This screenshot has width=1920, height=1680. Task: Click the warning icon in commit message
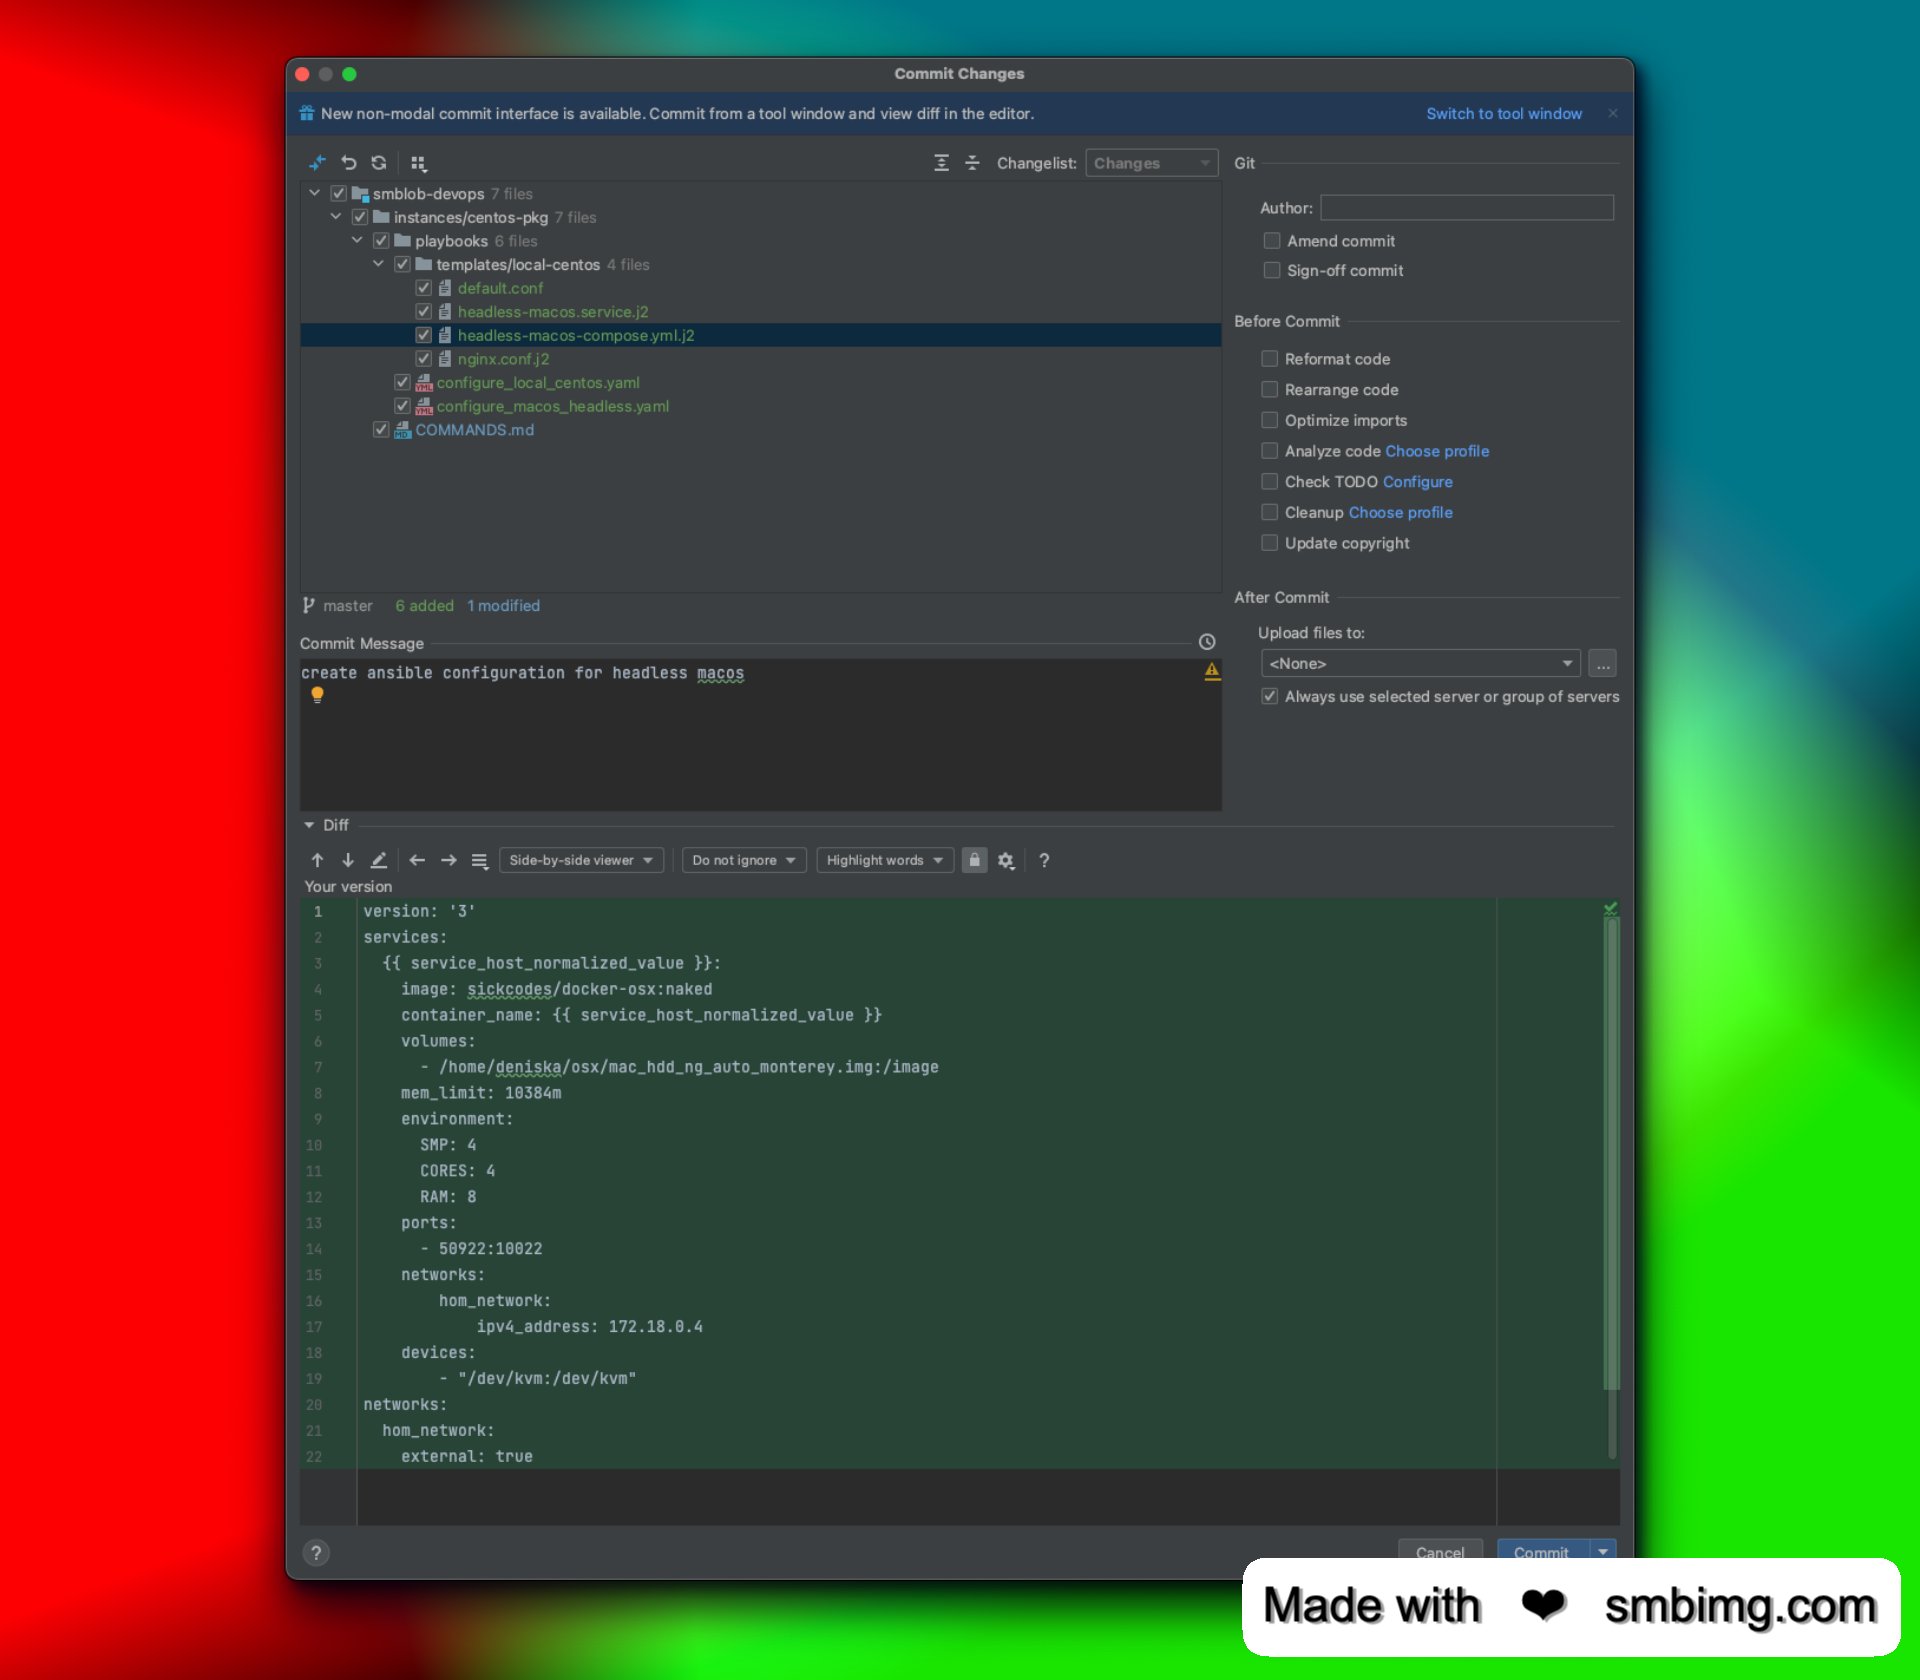1212,671
